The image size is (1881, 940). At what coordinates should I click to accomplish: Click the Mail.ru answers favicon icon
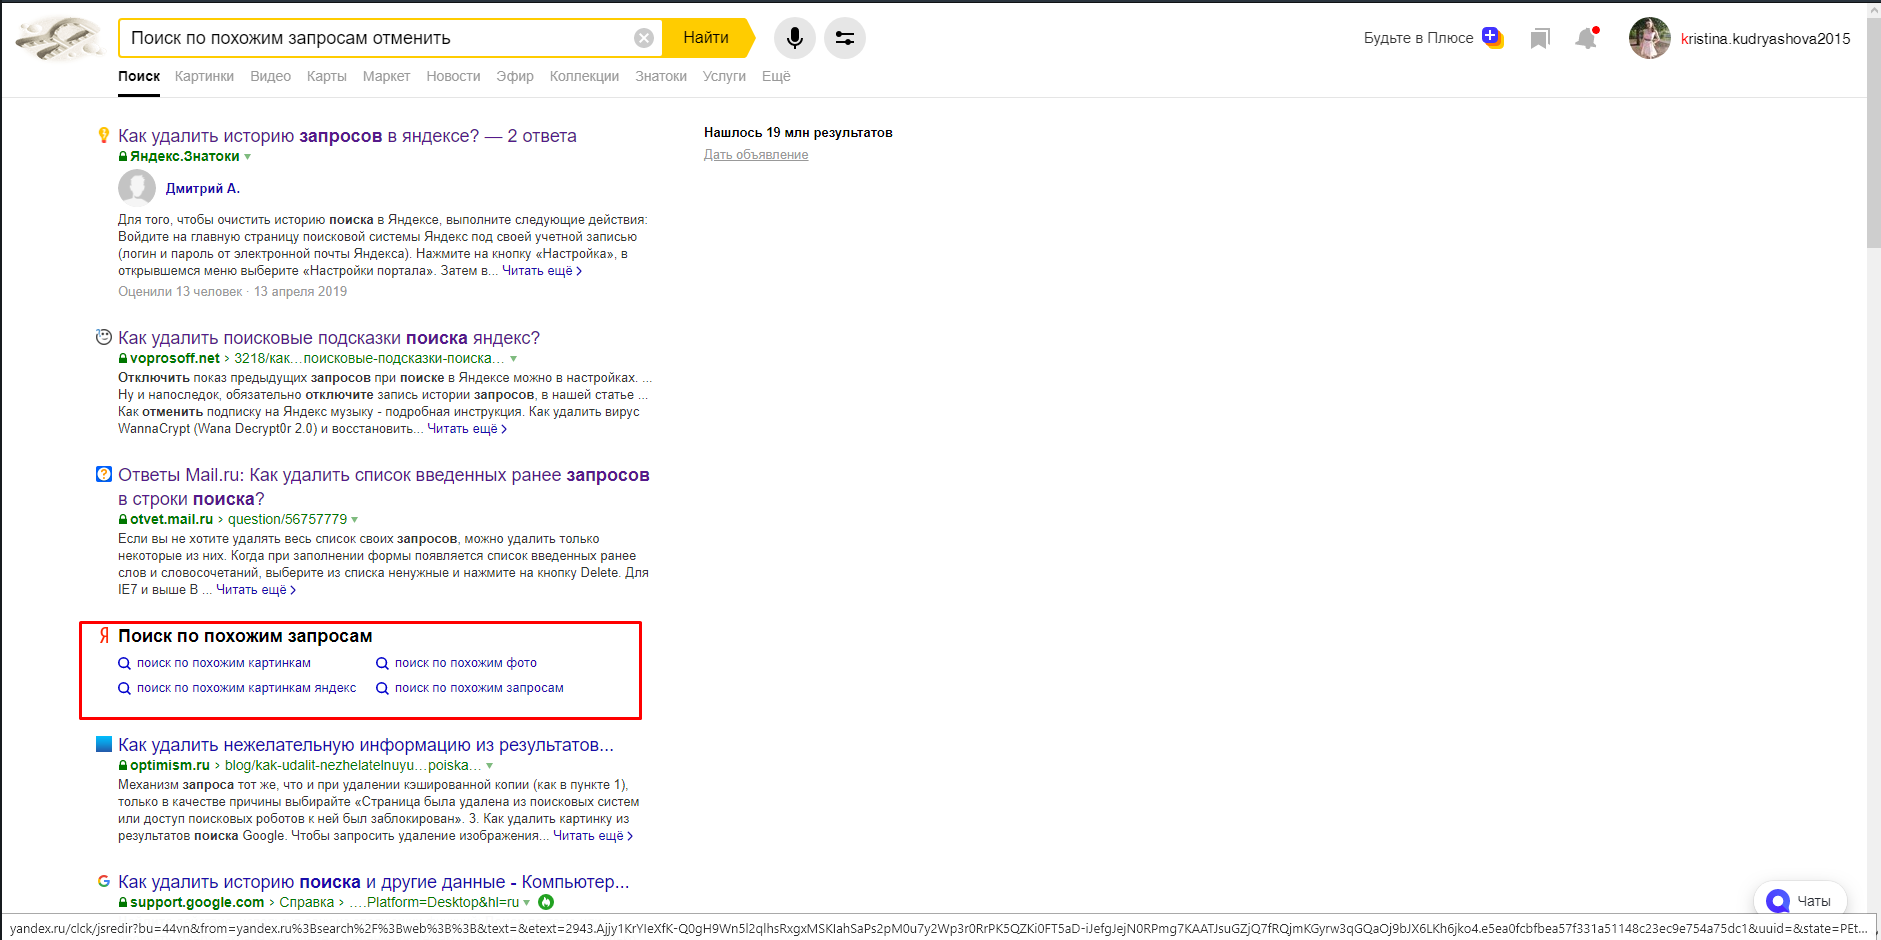103,474
